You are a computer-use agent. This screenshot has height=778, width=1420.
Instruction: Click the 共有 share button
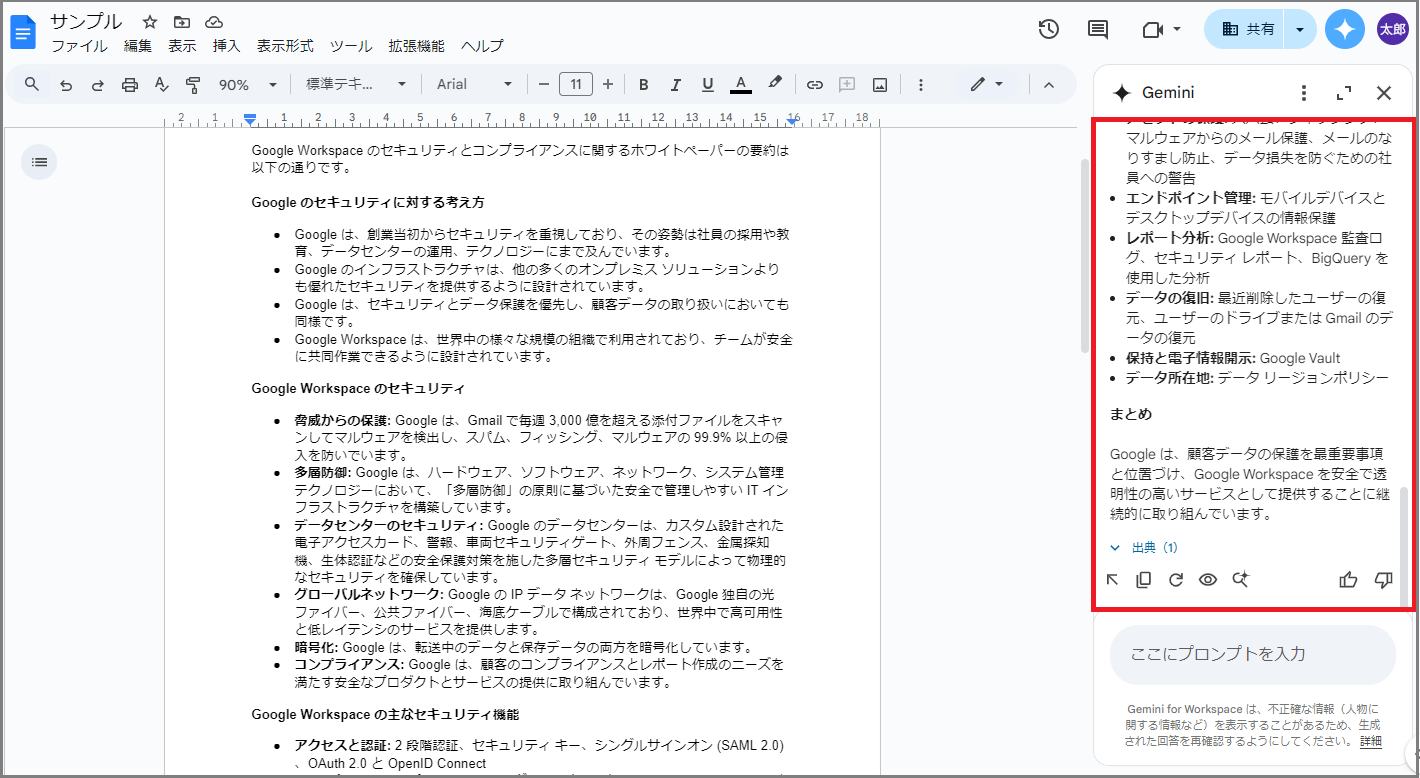tap(1247, 30)
